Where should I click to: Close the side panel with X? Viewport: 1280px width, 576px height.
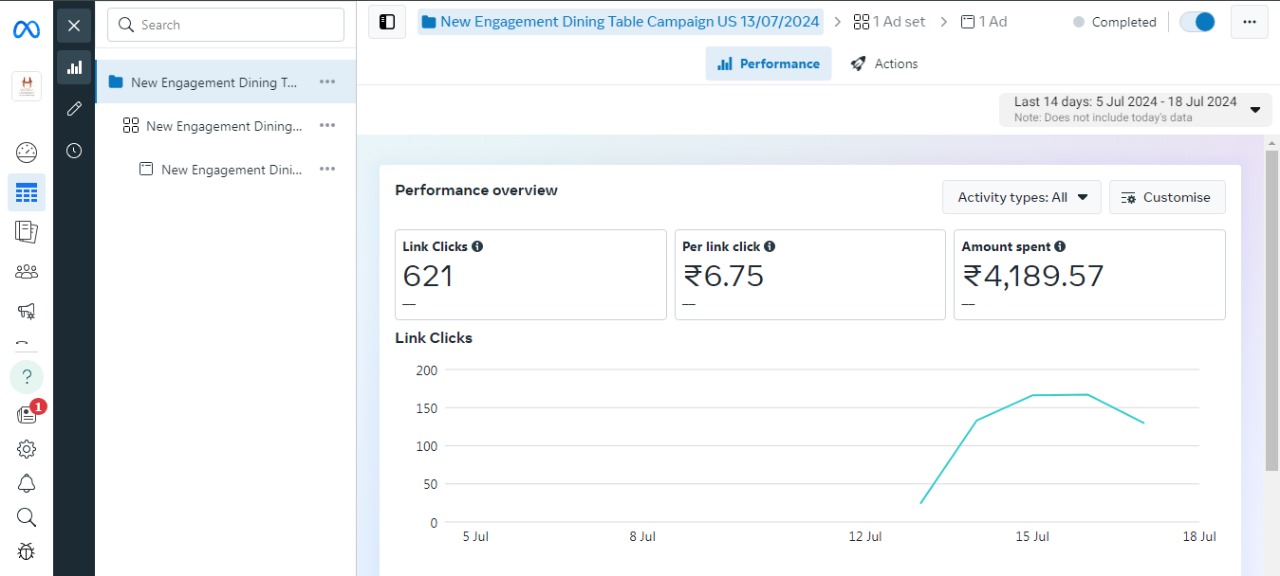[x=74, y=26]
